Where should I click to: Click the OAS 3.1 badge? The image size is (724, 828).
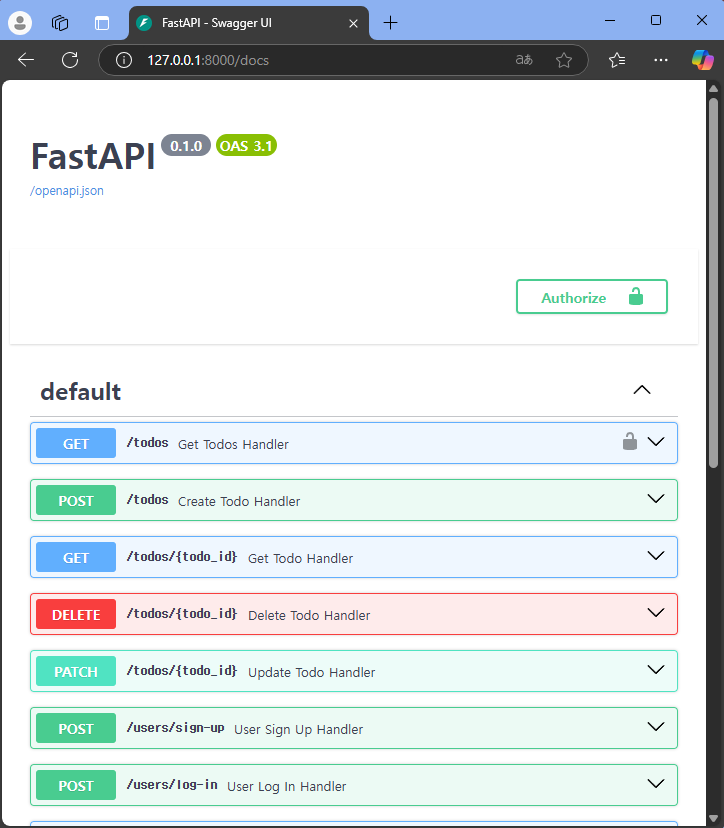(x=246, y=145)
